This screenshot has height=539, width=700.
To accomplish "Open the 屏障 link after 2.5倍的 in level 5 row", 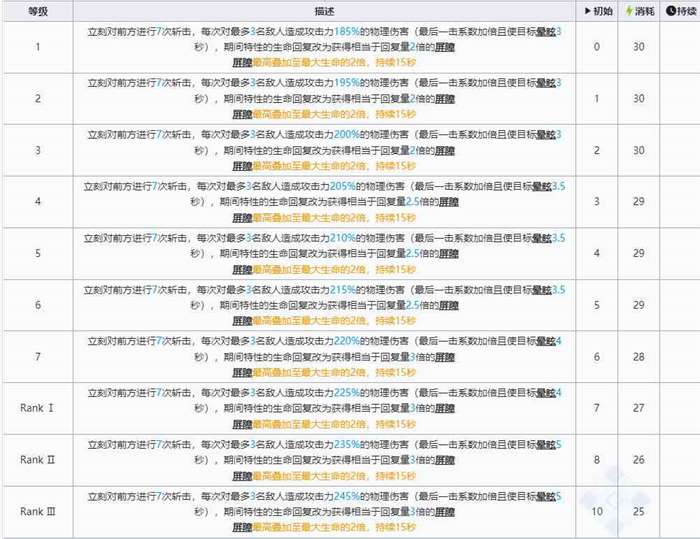I will [x=449, y=254].
